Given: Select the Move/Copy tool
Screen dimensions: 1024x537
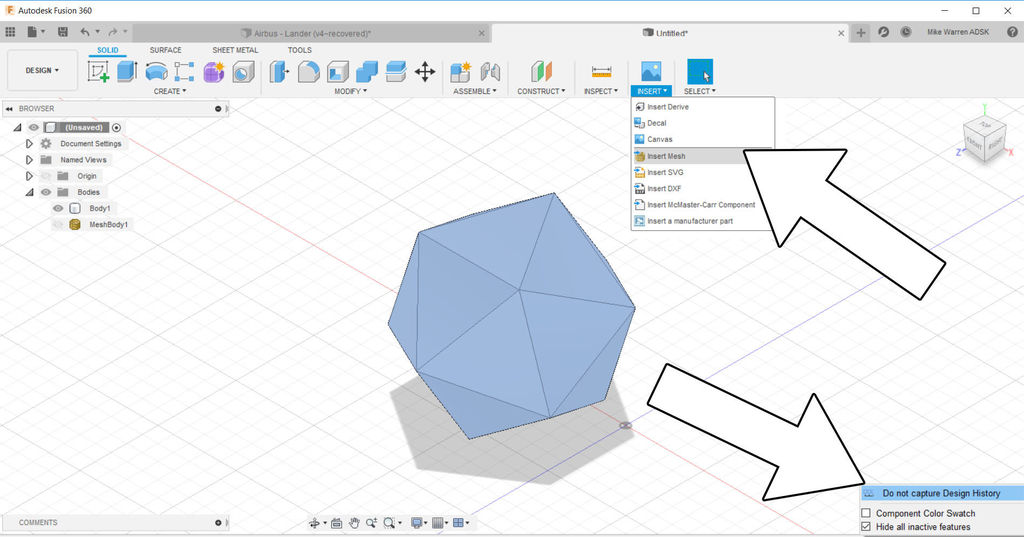Looking at the screenshot, I should [x=425, y=71].
